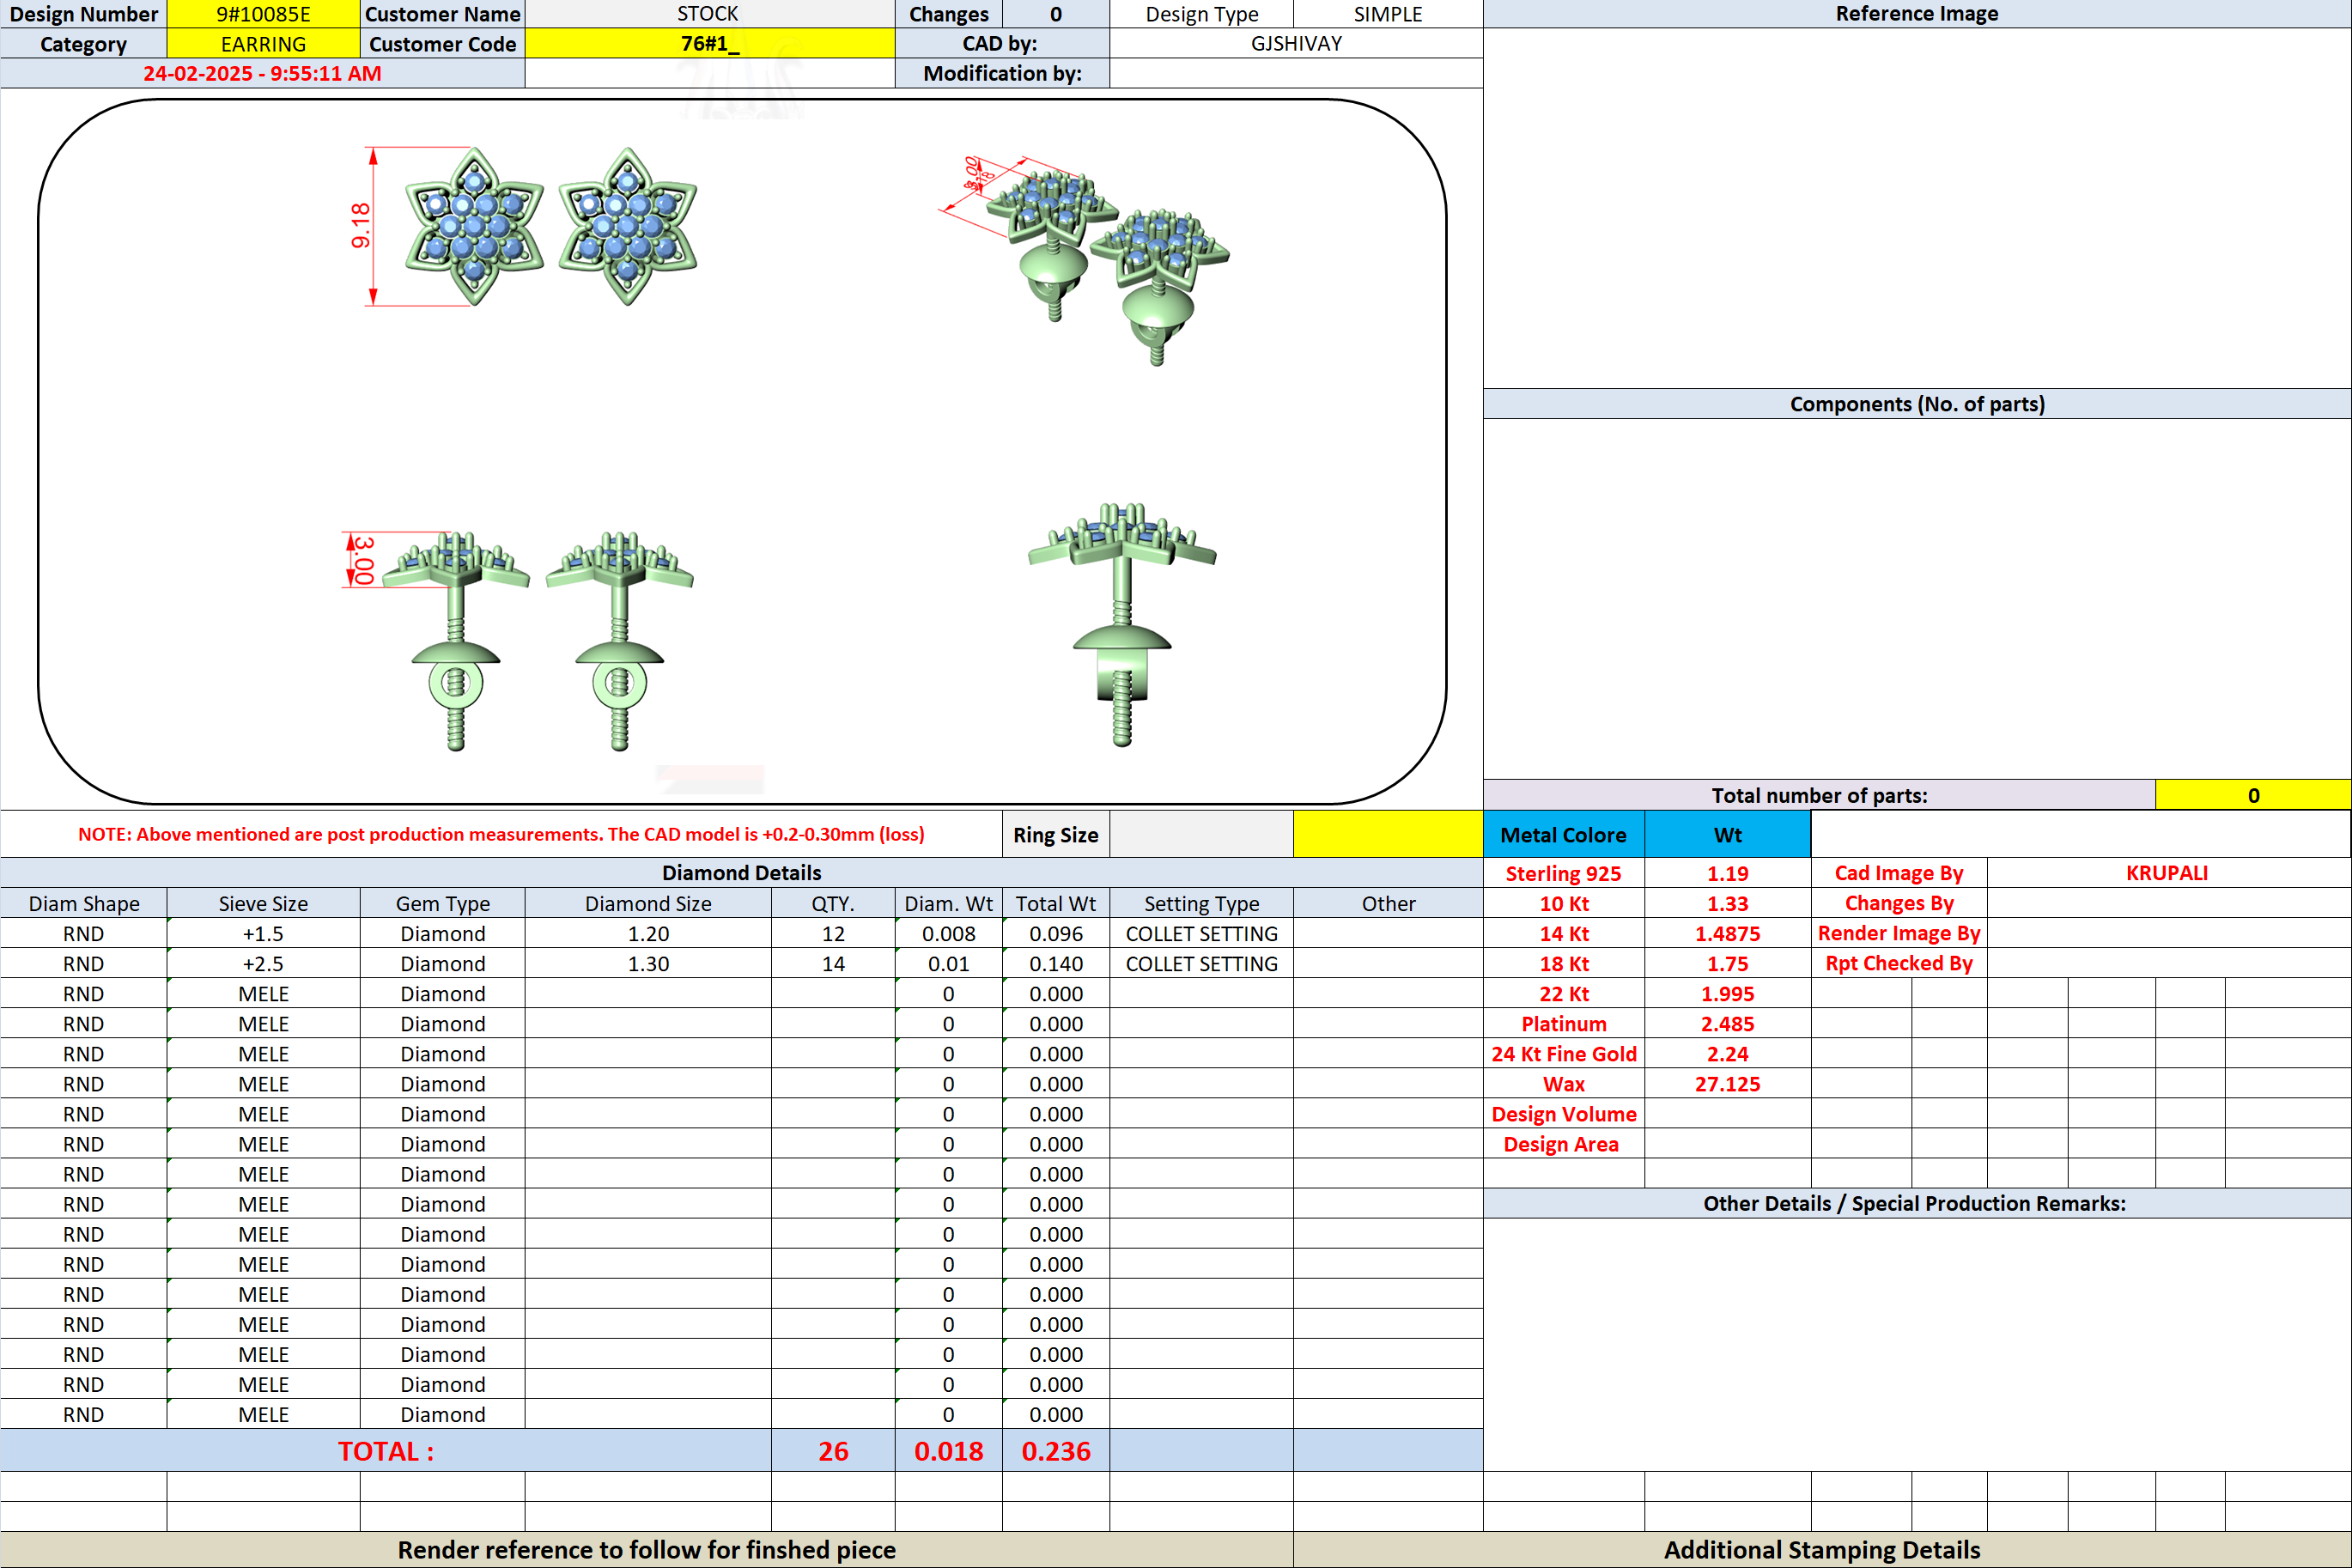Click the GJSHIVAY CAD by value
2352x1568 pixels.
1296,44
